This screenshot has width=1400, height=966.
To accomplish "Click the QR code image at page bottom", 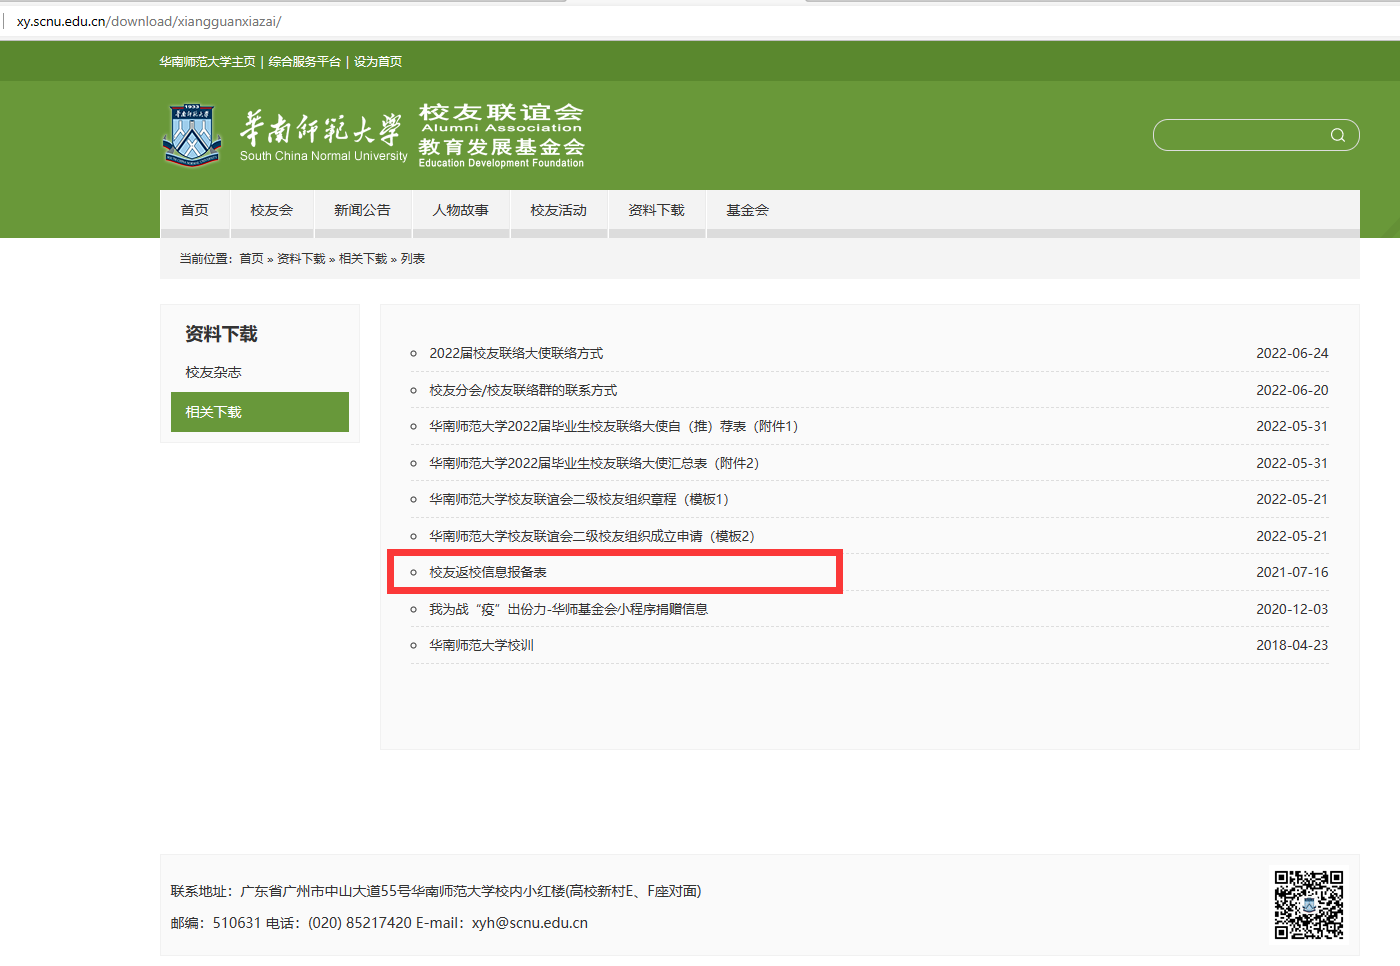I will (x=1311, y=905).
